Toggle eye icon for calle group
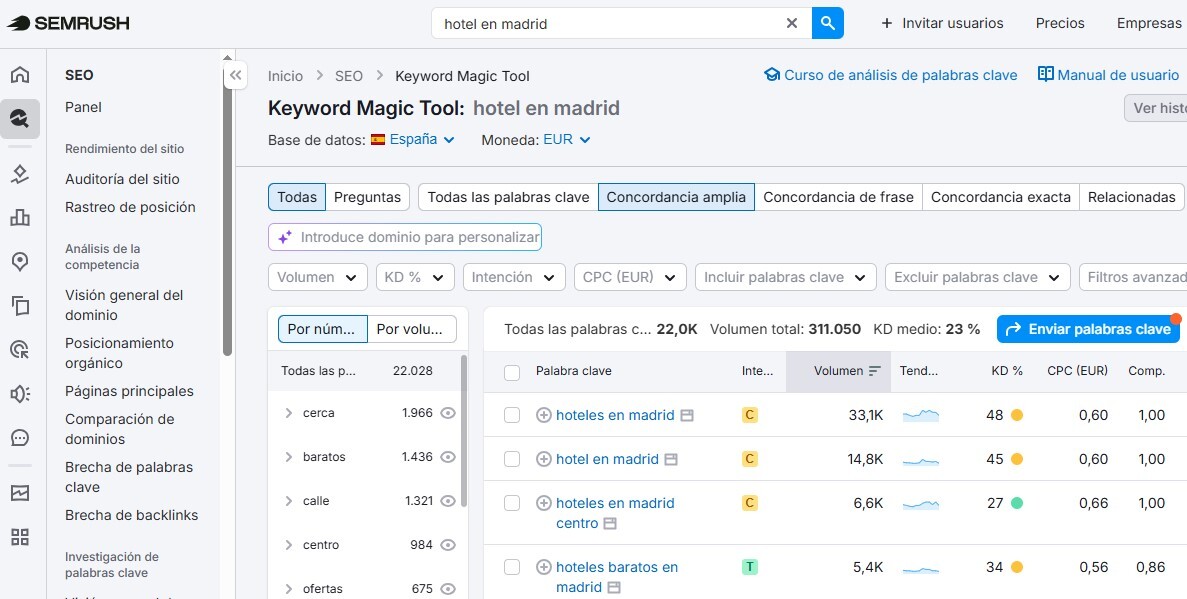 click(448, 501)
